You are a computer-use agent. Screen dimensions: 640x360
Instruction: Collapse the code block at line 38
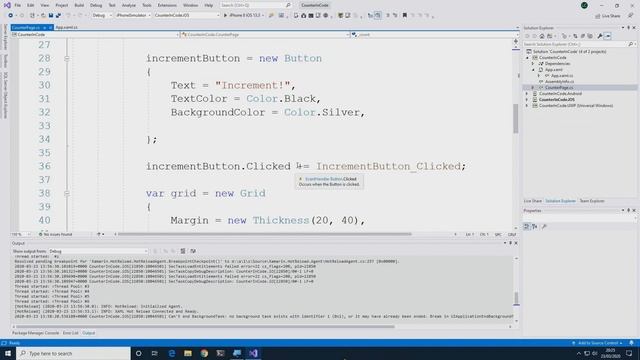click(67, 193)
